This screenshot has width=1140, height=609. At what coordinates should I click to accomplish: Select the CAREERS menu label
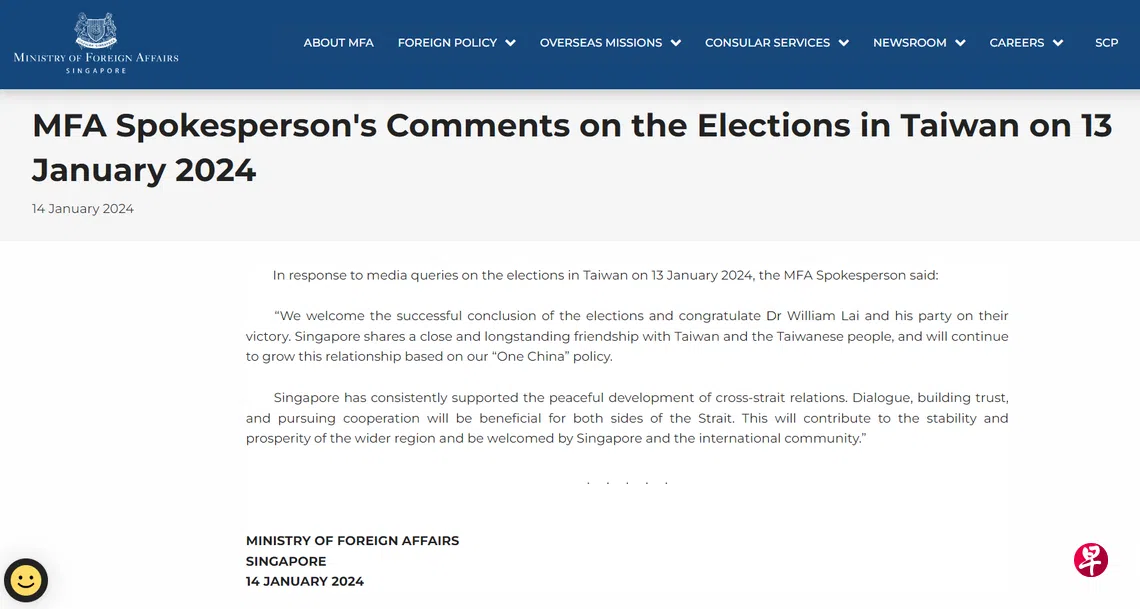[1017, 43]
